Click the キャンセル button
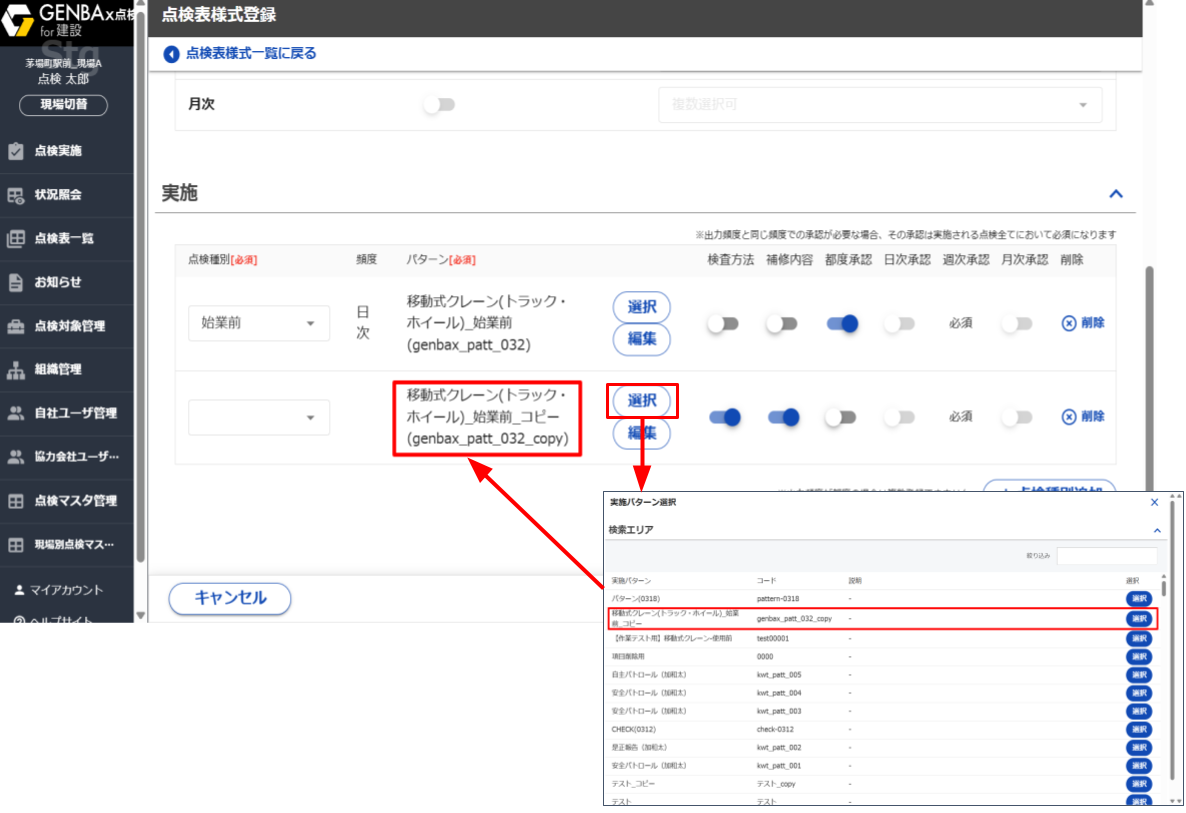The height and width of the screenshot is (813, 1186). 230,598
